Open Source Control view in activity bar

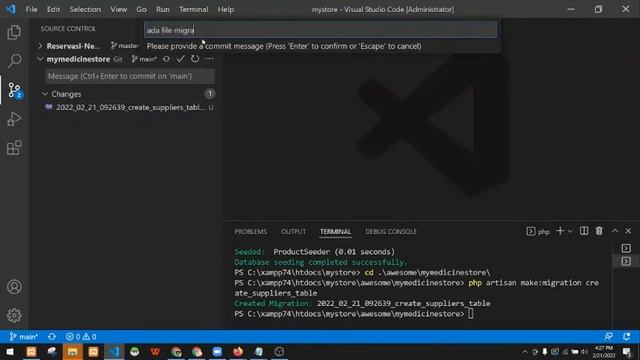click(x=14, y=90)
